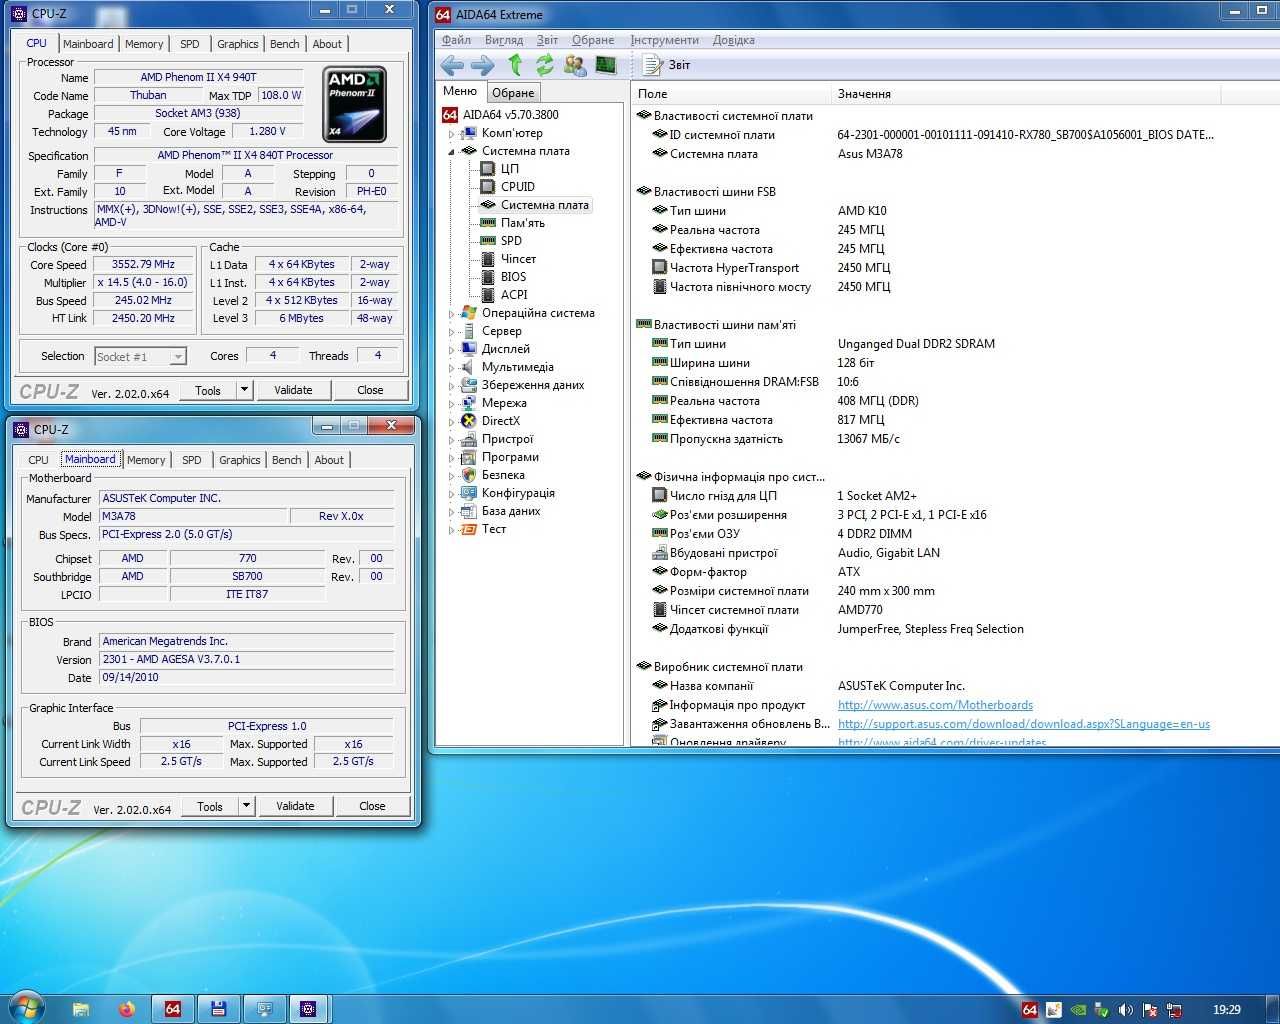Open the Файл menu
Screen dimensions: 1280x1024
pyautogui.click(x=456, y=40)
